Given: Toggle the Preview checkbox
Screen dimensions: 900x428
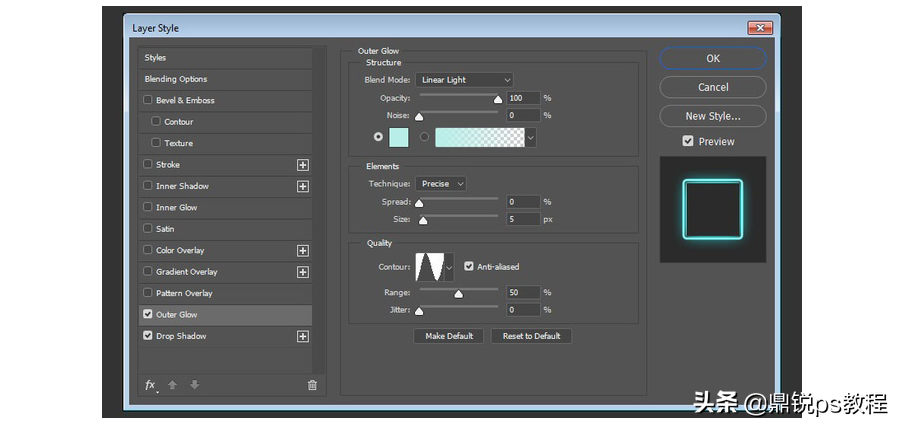Looking at the screenshot, I should pos(688,141).
